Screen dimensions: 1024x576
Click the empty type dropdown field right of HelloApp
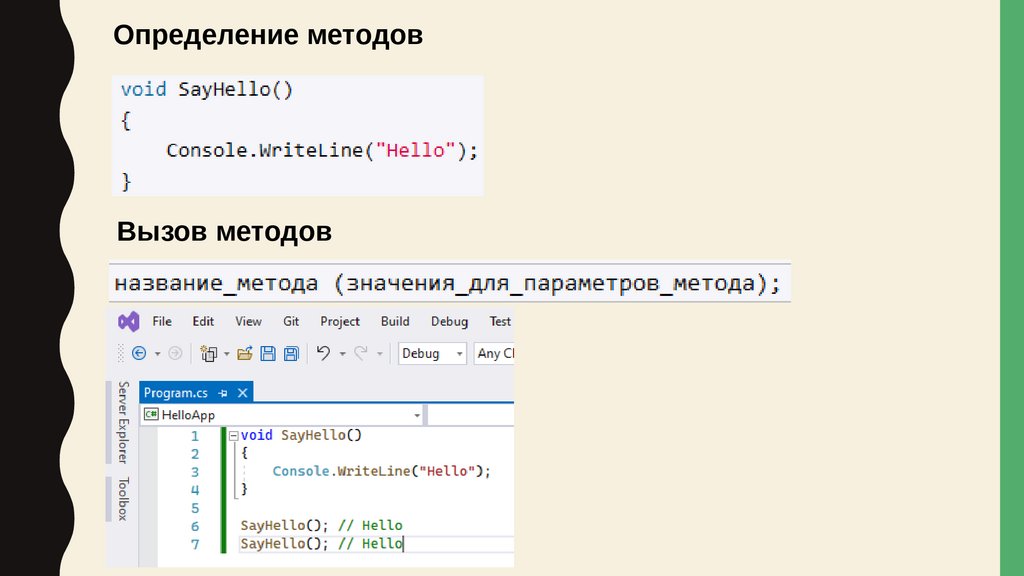coord(471,415)
